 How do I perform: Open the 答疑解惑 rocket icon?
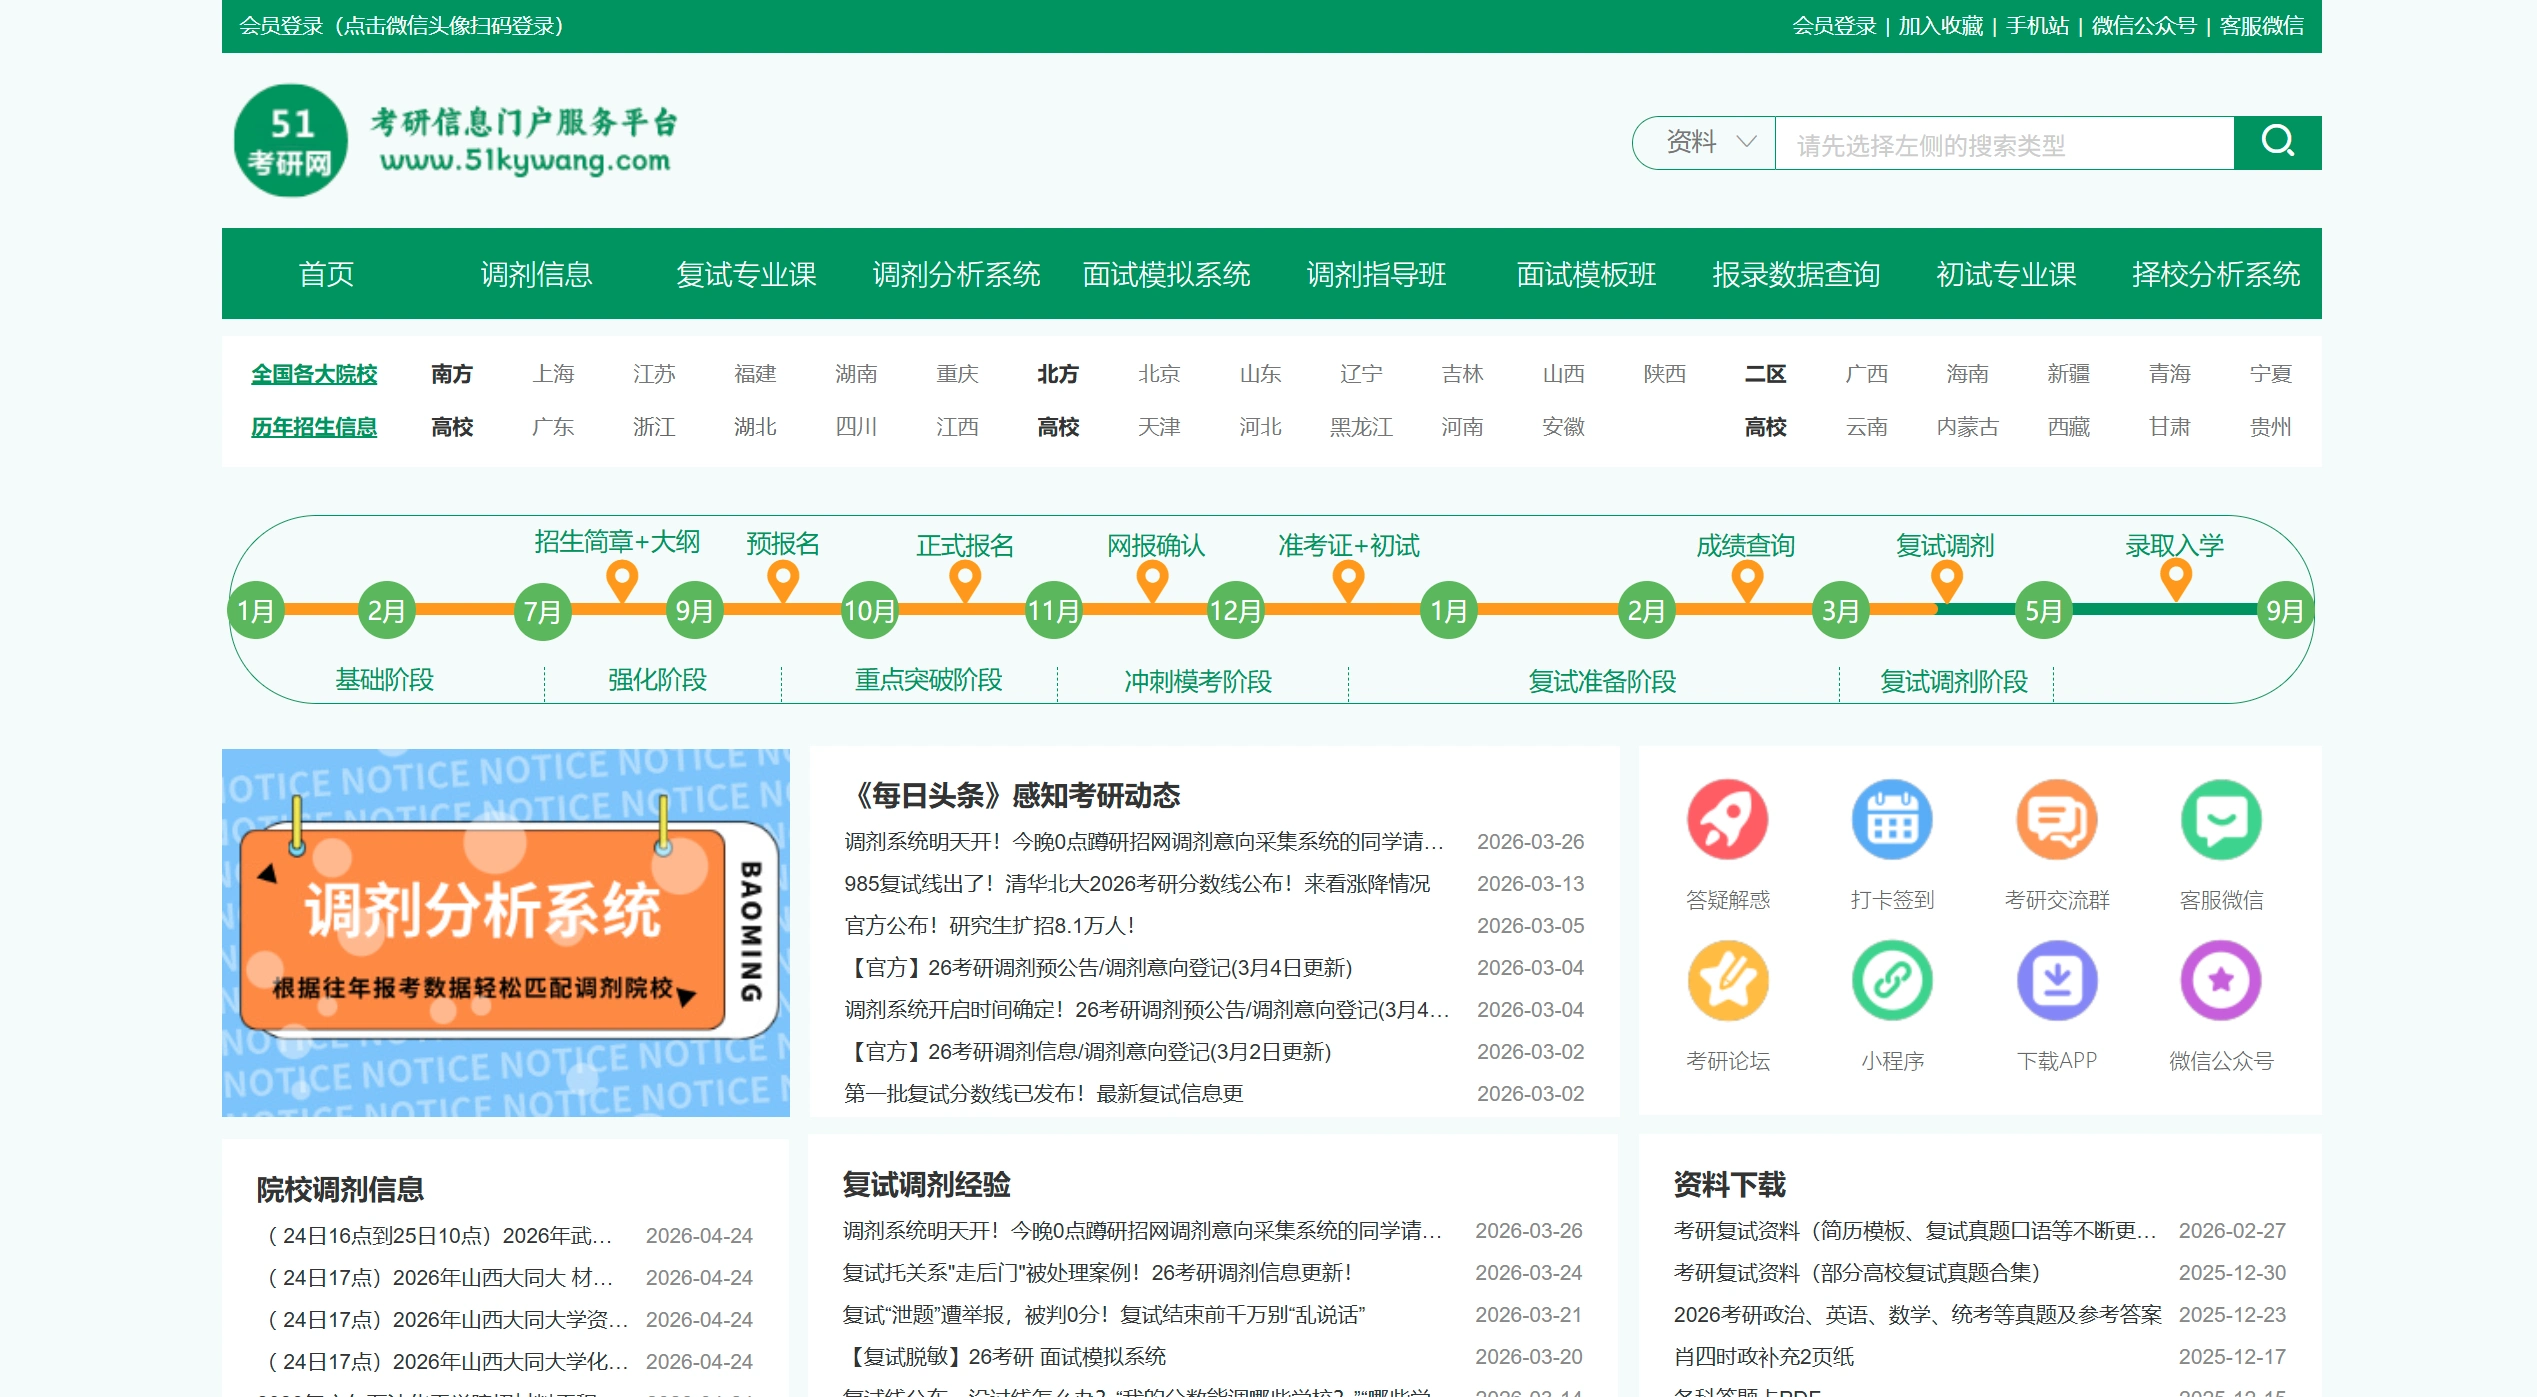point(1729,820)
